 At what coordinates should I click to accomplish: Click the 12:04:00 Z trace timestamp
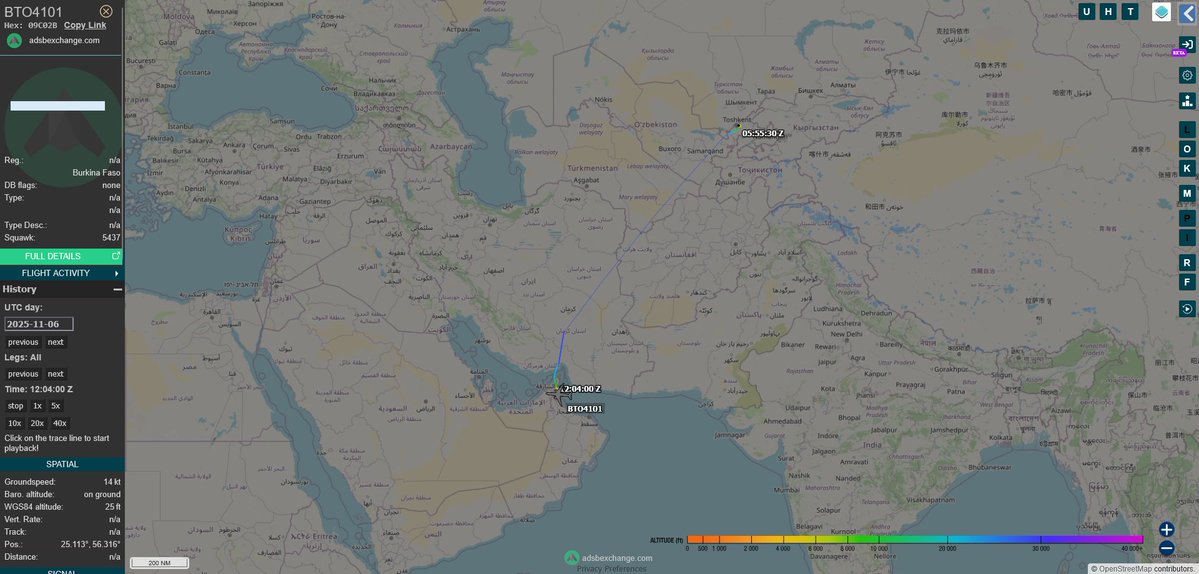[x=582, y=389]
